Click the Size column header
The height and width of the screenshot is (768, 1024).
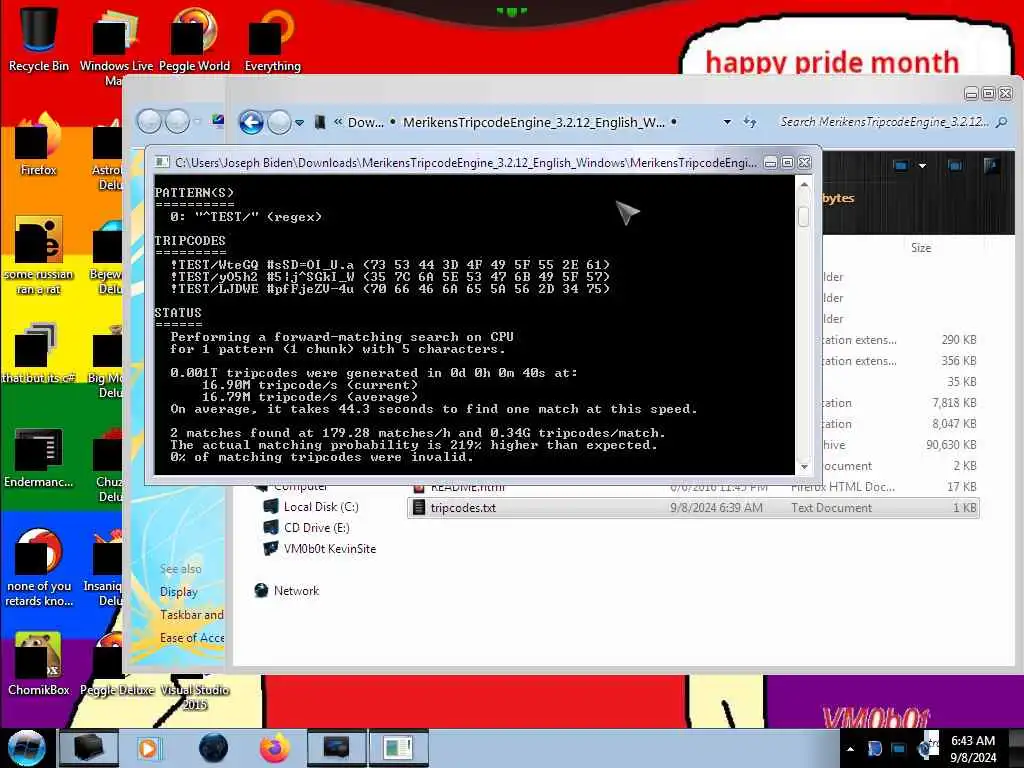[x=921, y=248]
